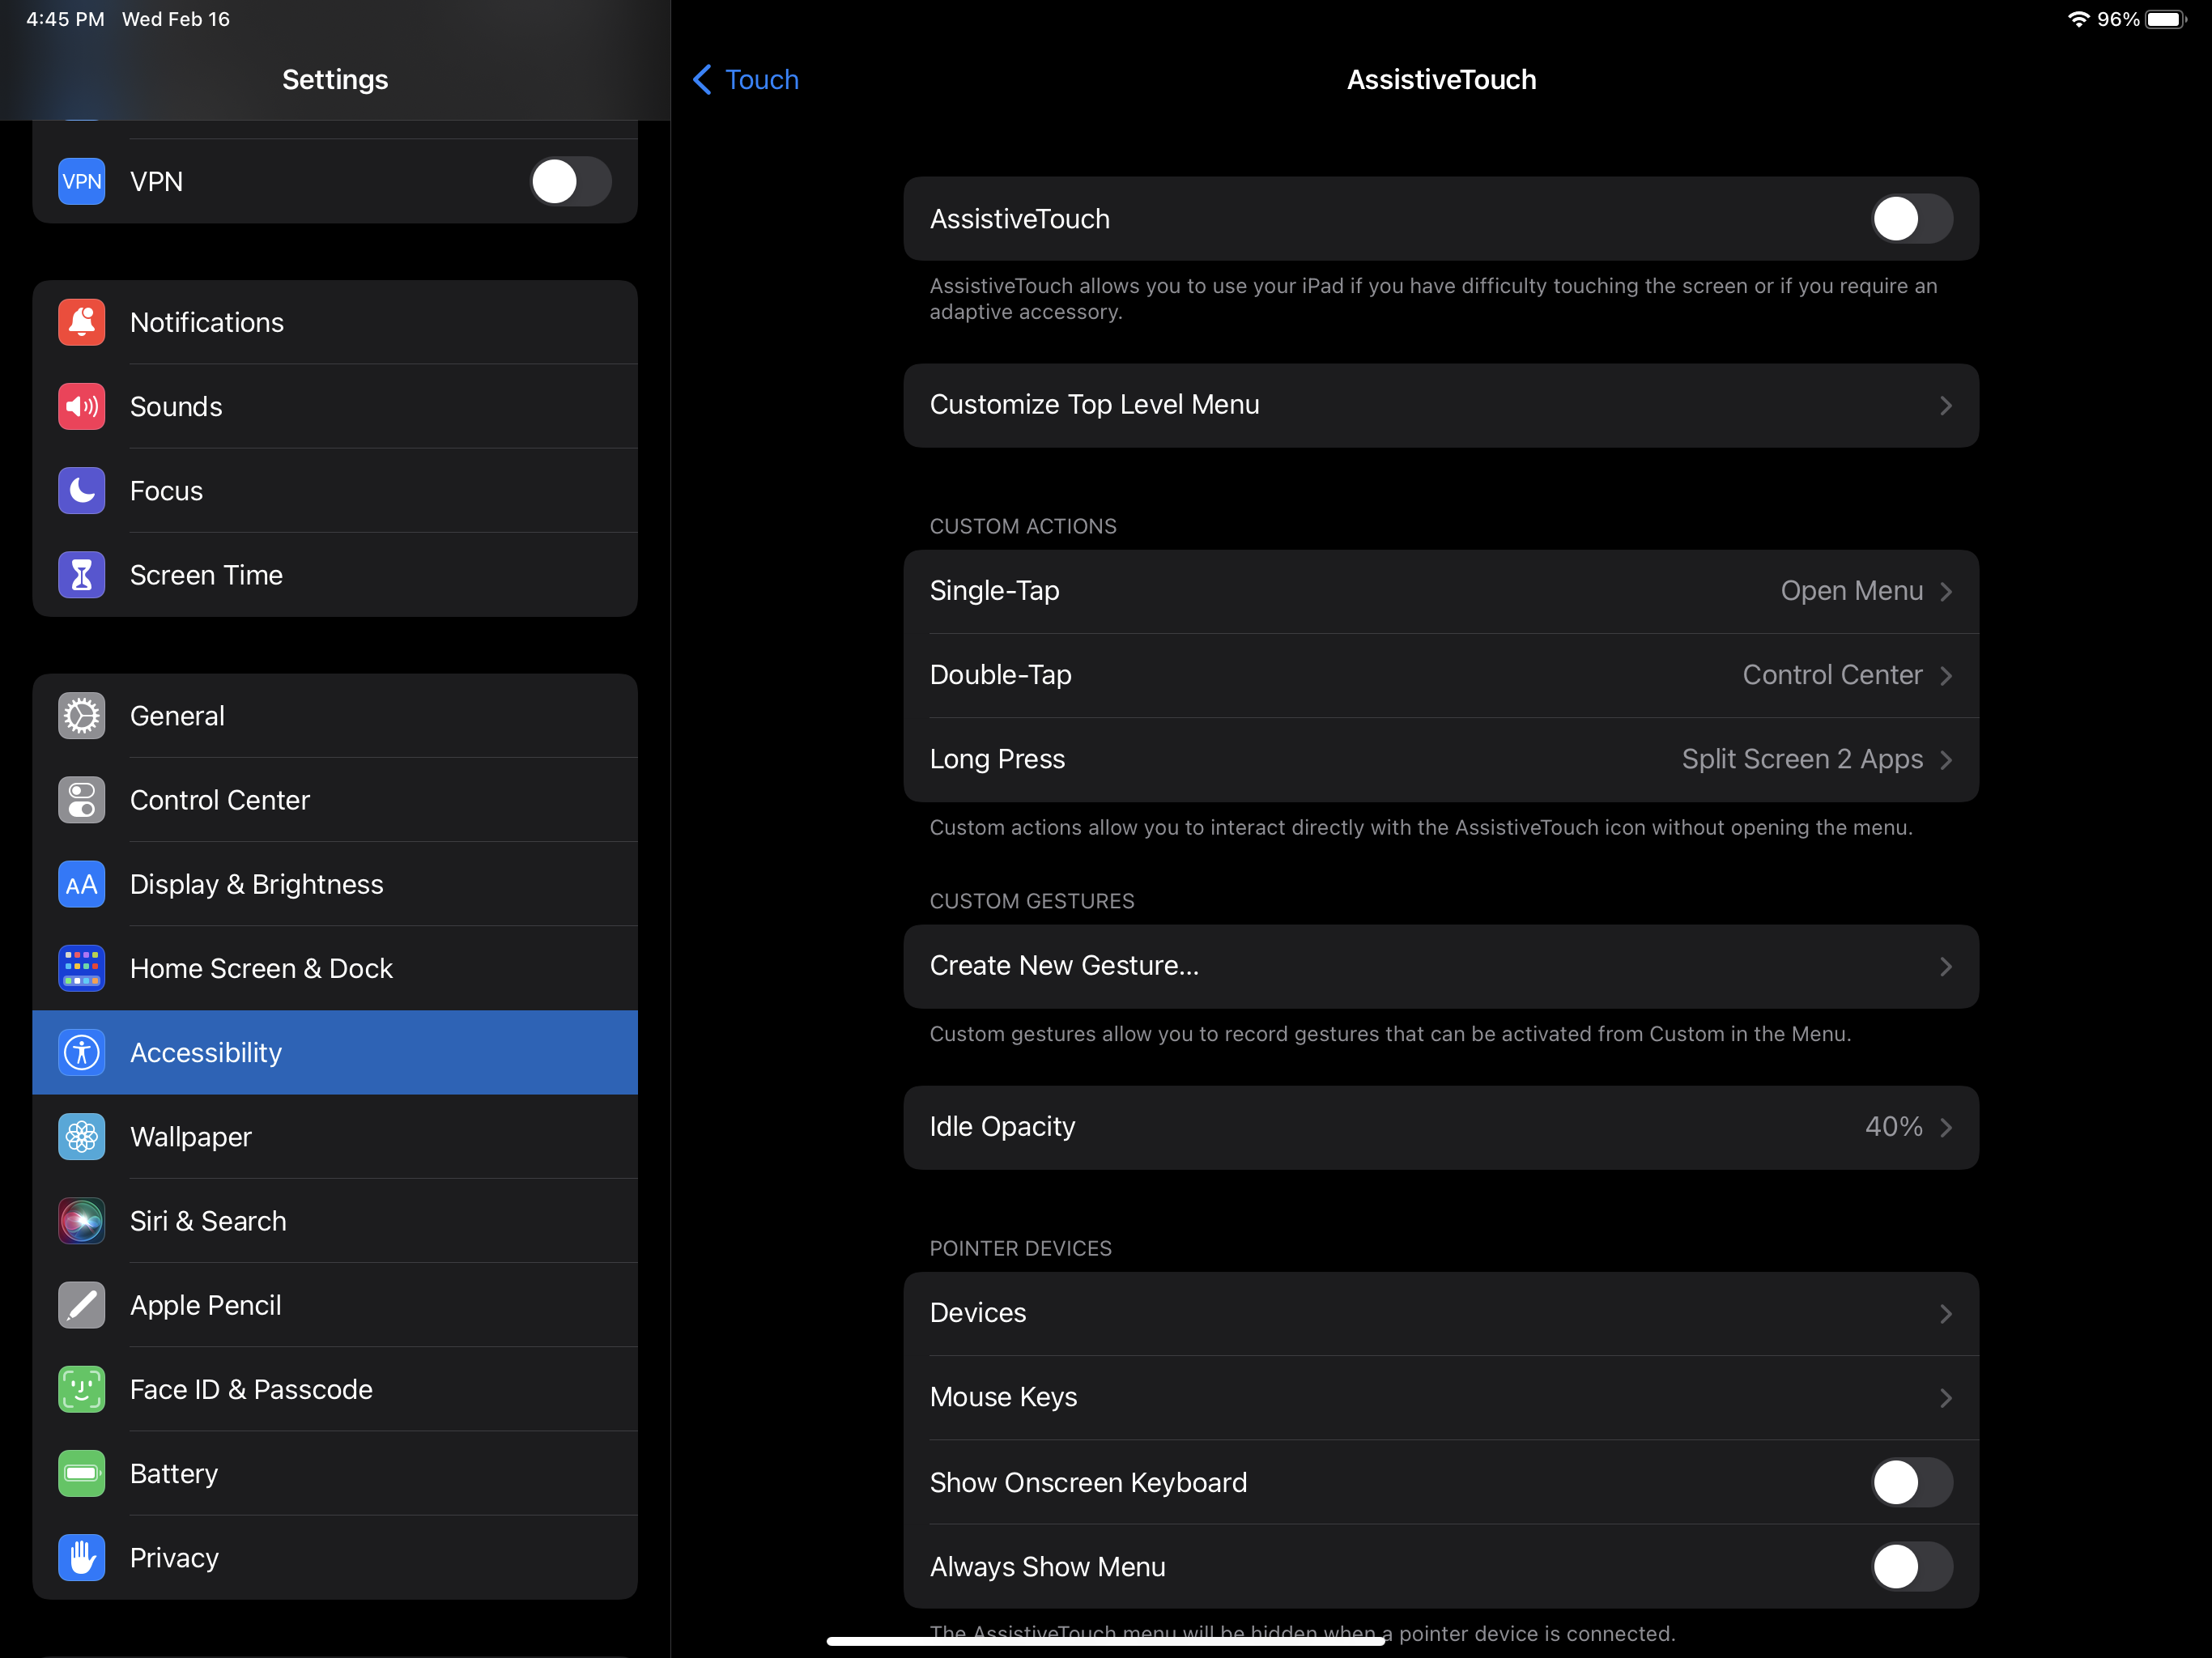This screenshot has height=1658, width=2212.
Task: Select the Focus moon icon
Action: 81,490
